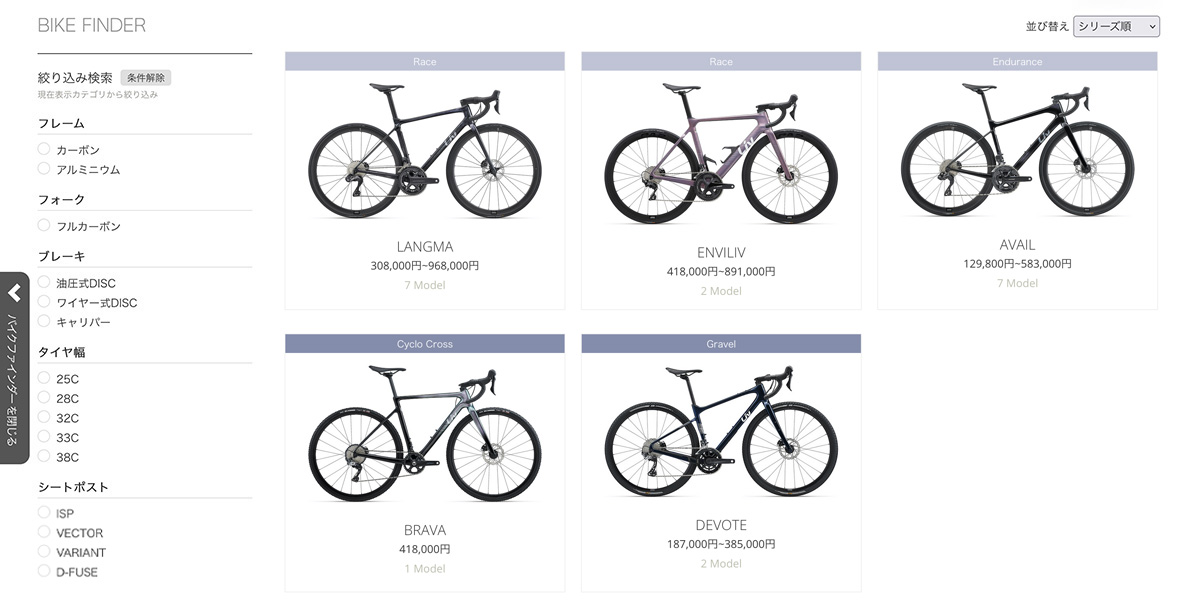Image resolution: width=1200 pixels, height=600 pixels.
Task: Collapse the bike finder side tab arrow
Action: [14, 294]
